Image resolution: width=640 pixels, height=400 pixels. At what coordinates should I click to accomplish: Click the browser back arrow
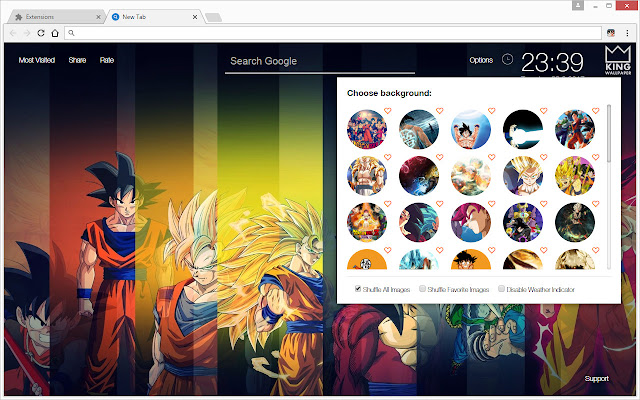pyautogui.click(x=13, y=33)
